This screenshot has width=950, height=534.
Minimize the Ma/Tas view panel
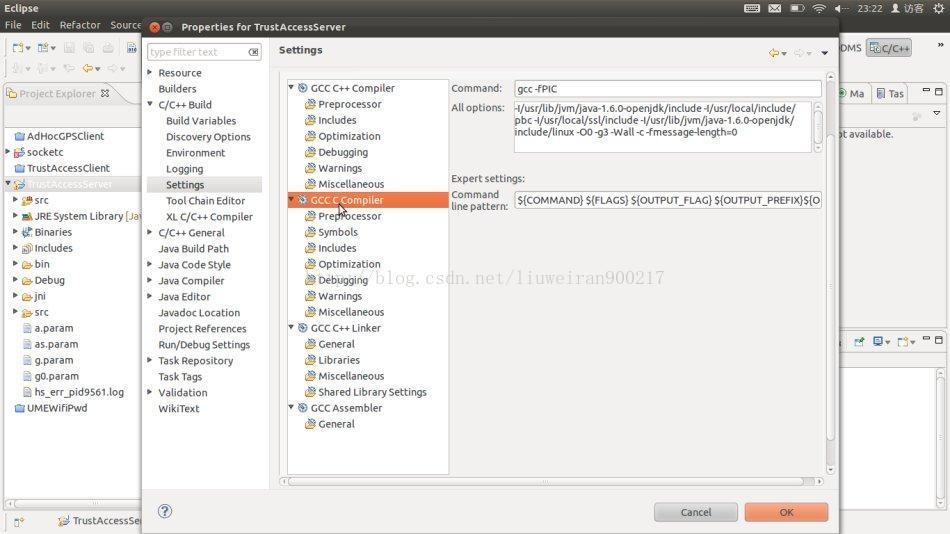926,91
